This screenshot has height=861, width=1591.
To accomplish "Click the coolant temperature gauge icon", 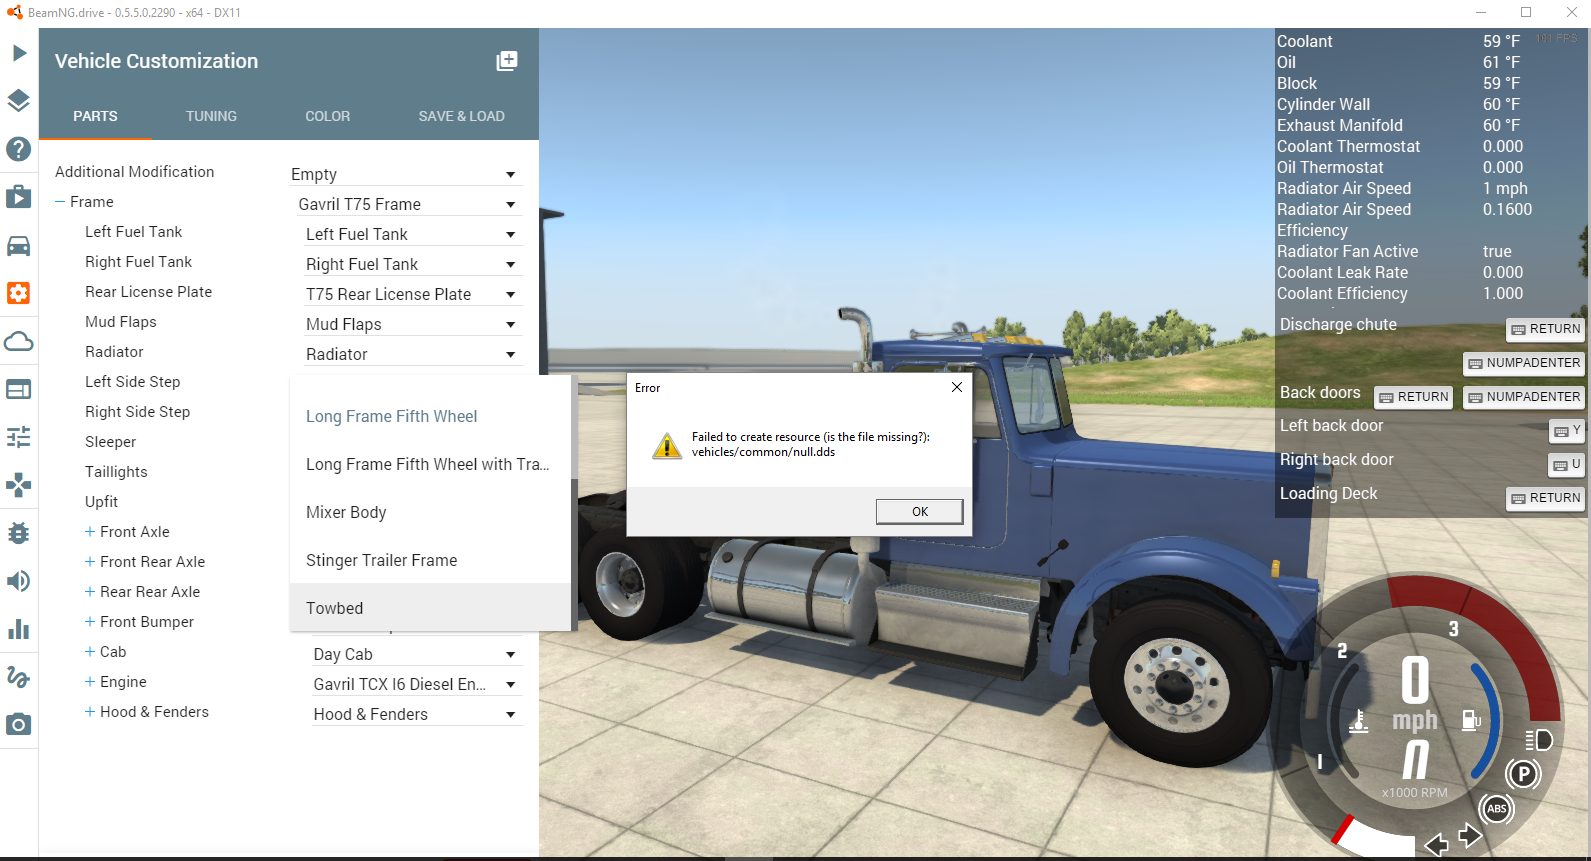I will [1358, 721].
